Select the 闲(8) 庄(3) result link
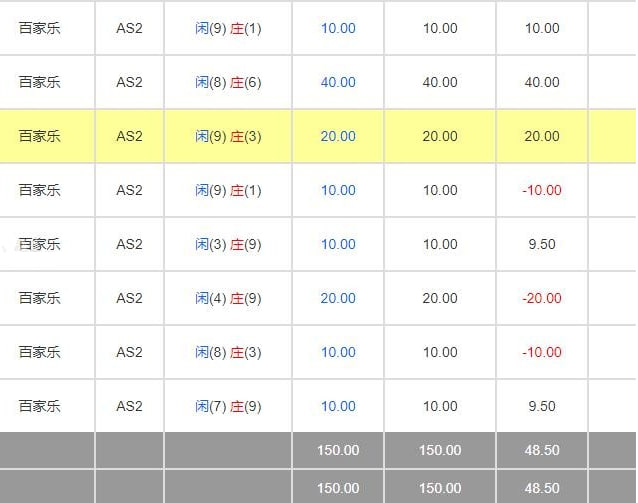 (228, 352)
